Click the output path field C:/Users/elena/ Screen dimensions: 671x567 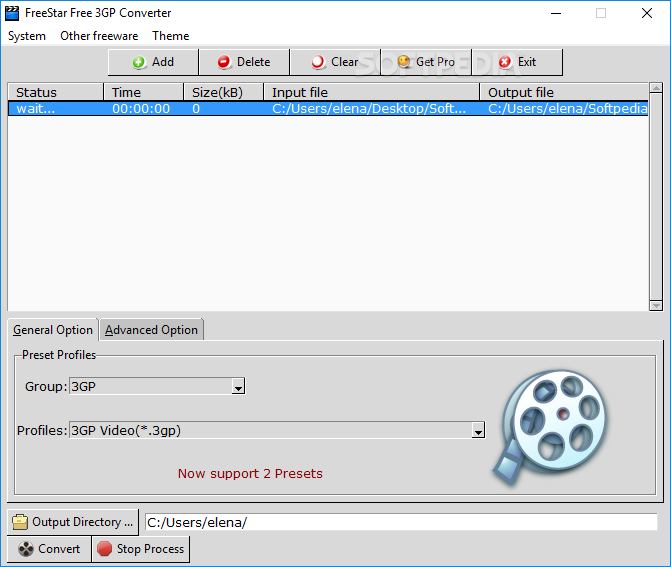(x=401, y=522)
